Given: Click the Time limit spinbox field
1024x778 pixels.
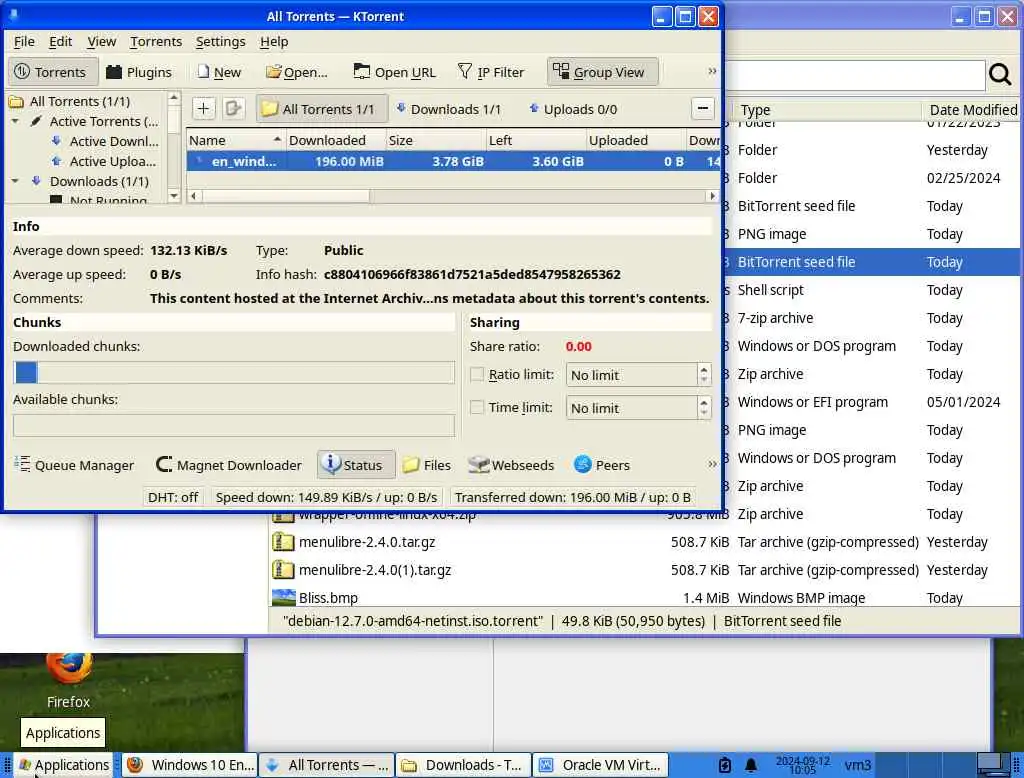Looking at the screenshot, I should (x=631, y=408).
